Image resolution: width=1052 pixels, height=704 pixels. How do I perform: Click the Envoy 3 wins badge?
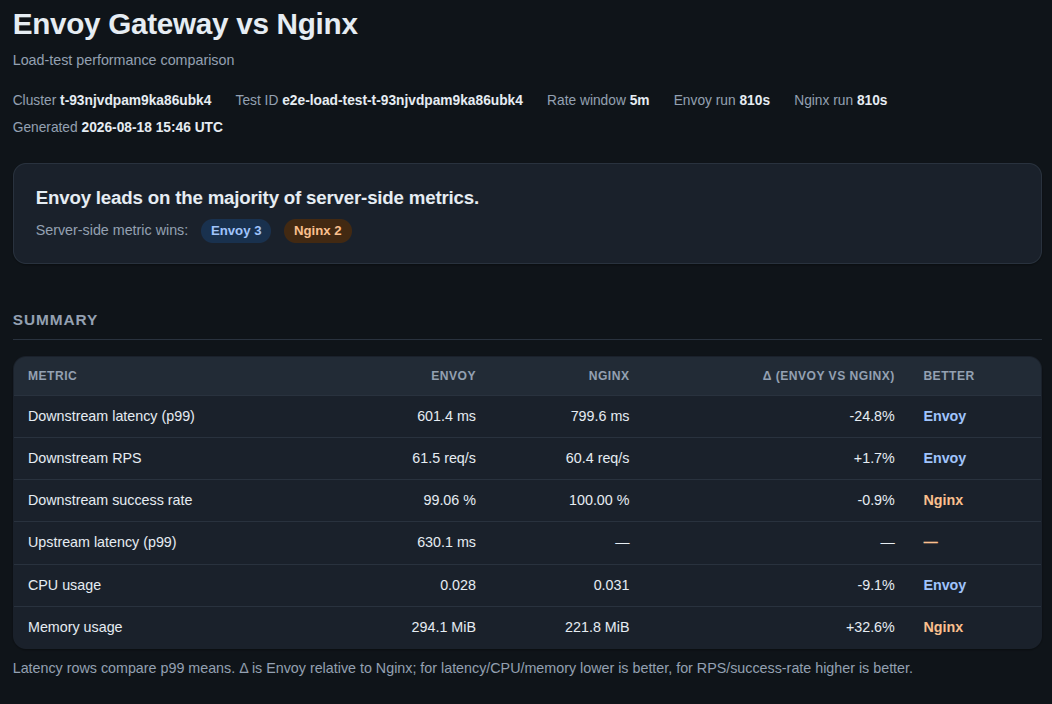coord(236,231)
